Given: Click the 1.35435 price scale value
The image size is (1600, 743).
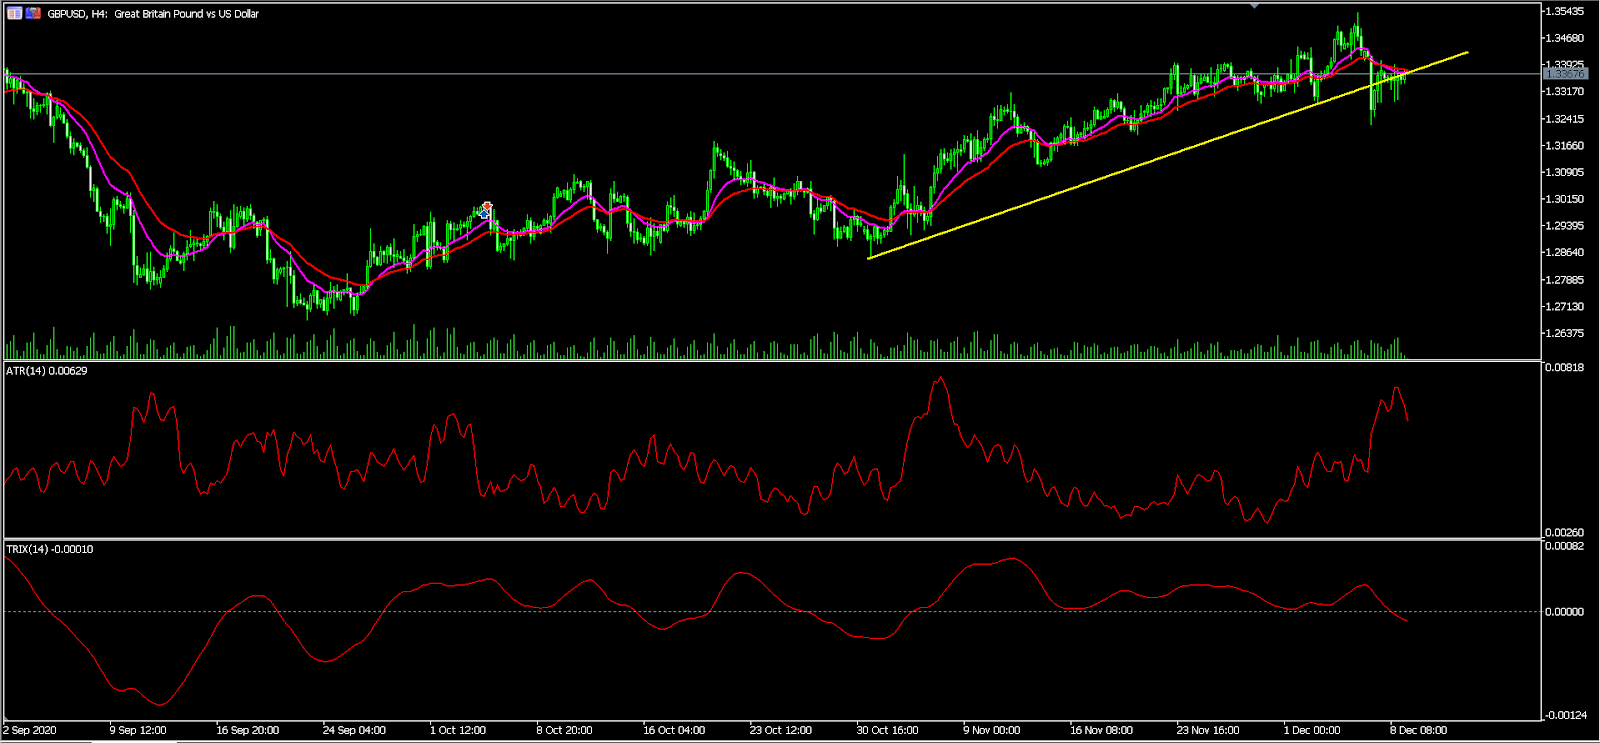Looking at the screenshot, I should pyautogui.click(x=1565, y=12).
